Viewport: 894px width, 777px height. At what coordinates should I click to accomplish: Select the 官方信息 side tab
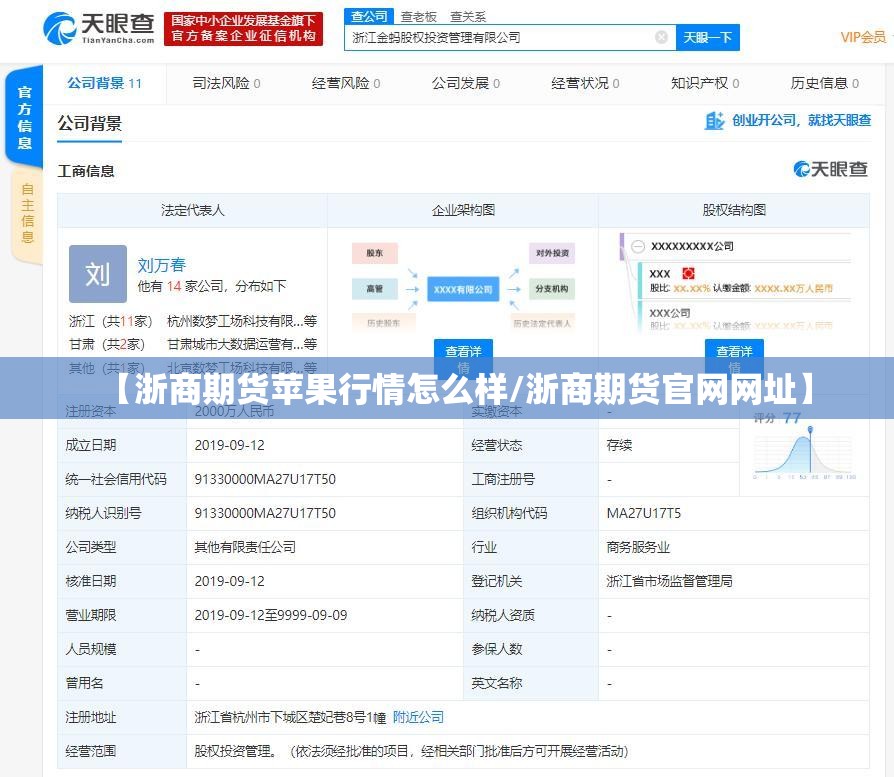point(25,117)
